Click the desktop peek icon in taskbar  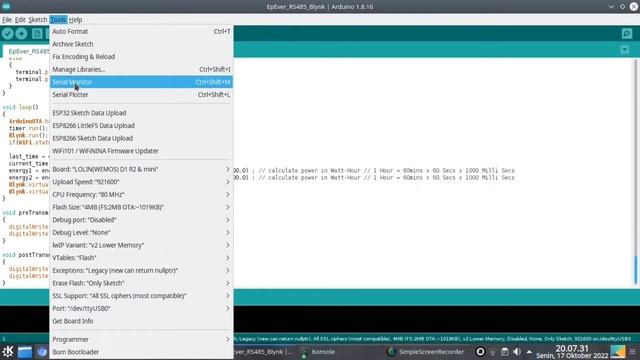coord(618,351)
